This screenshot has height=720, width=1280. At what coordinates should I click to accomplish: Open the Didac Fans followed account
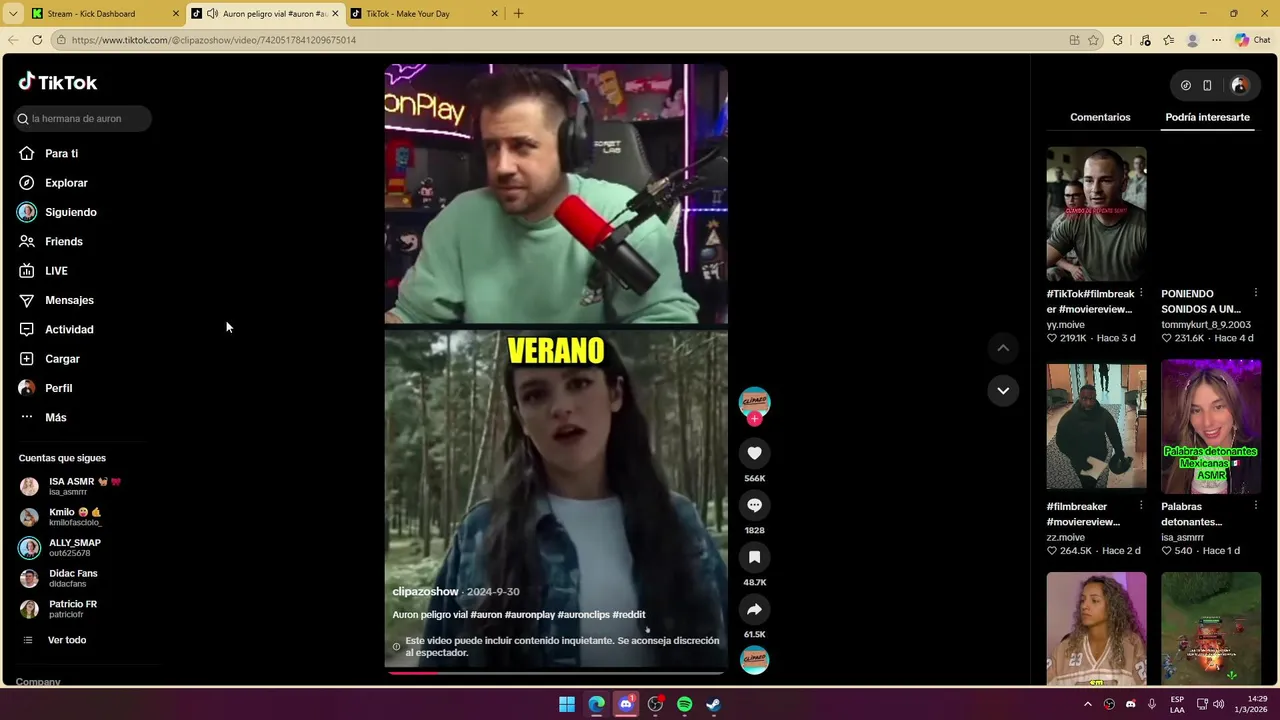(73, 578)
